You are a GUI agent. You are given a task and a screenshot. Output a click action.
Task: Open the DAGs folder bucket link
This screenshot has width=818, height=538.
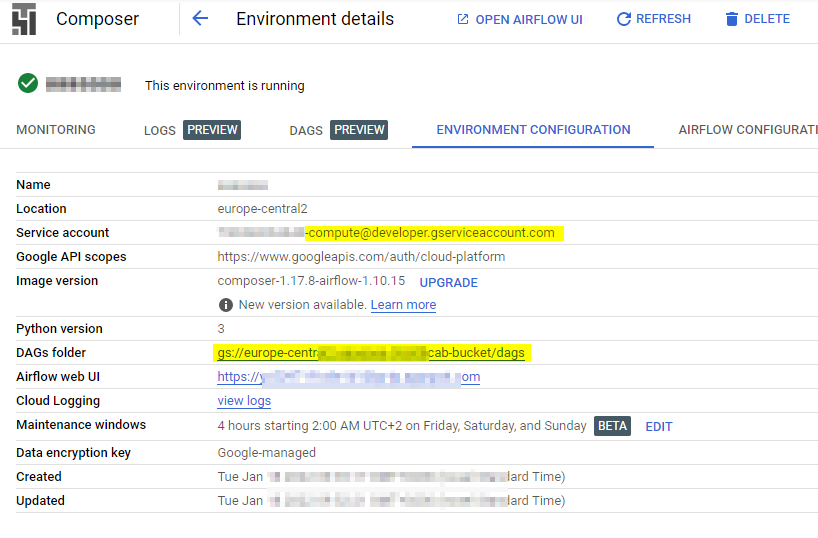pos(371,353)
